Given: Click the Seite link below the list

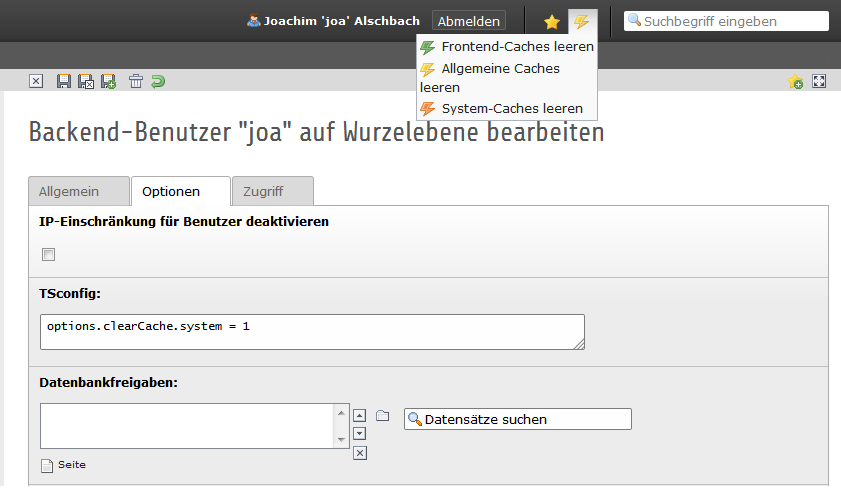Looking at the screenshot, I should (x=72, y=465).
